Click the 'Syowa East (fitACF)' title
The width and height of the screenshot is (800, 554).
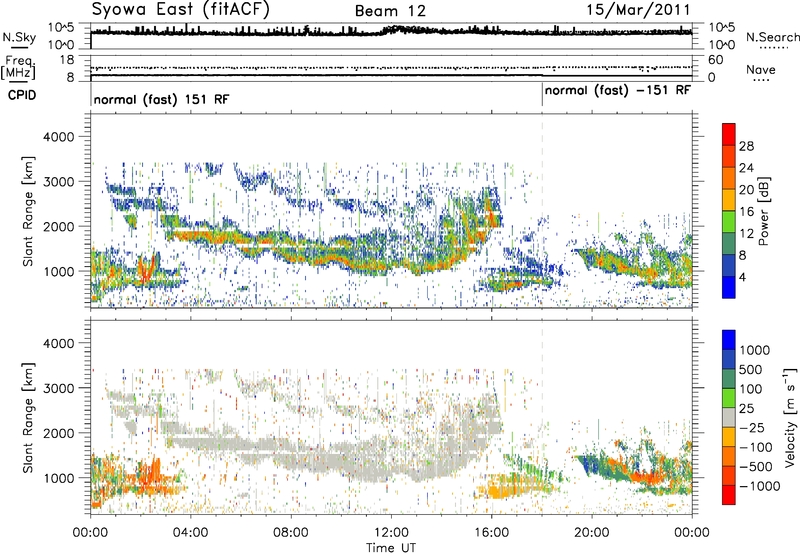(181, 10)
